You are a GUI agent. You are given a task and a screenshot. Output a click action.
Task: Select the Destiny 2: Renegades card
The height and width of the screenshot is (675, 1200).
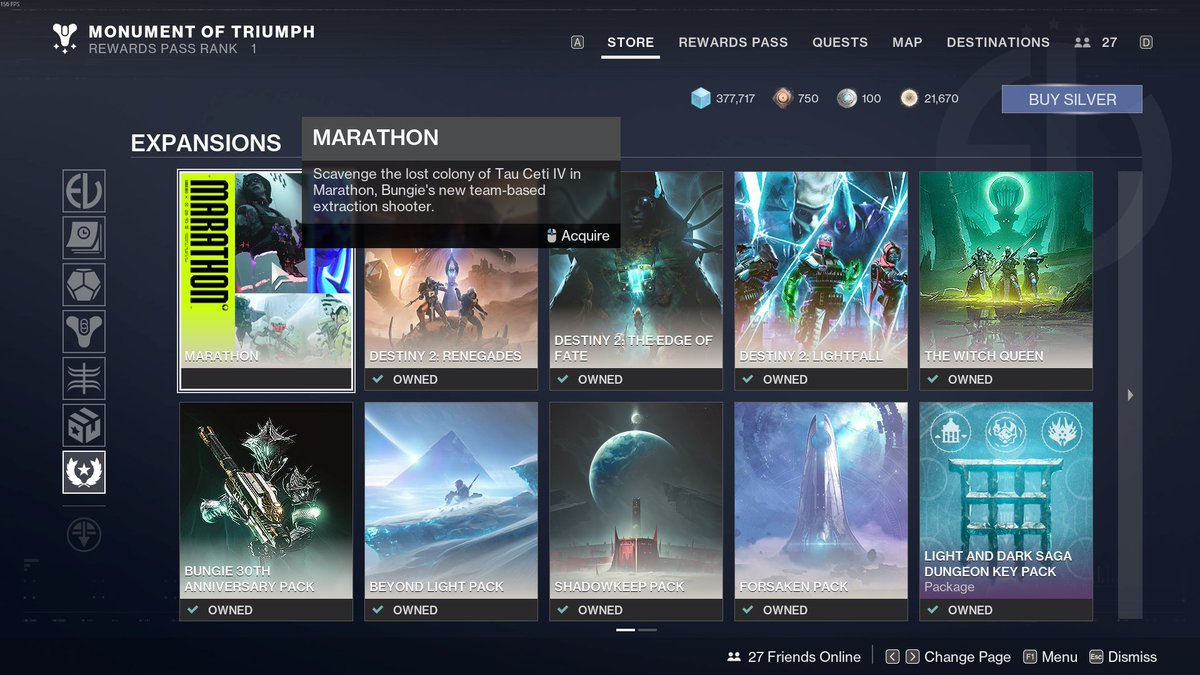(451, 280)
